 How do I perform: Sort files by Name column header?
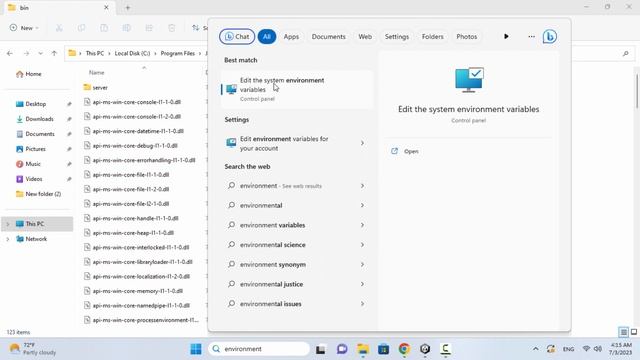click(97, 73)
